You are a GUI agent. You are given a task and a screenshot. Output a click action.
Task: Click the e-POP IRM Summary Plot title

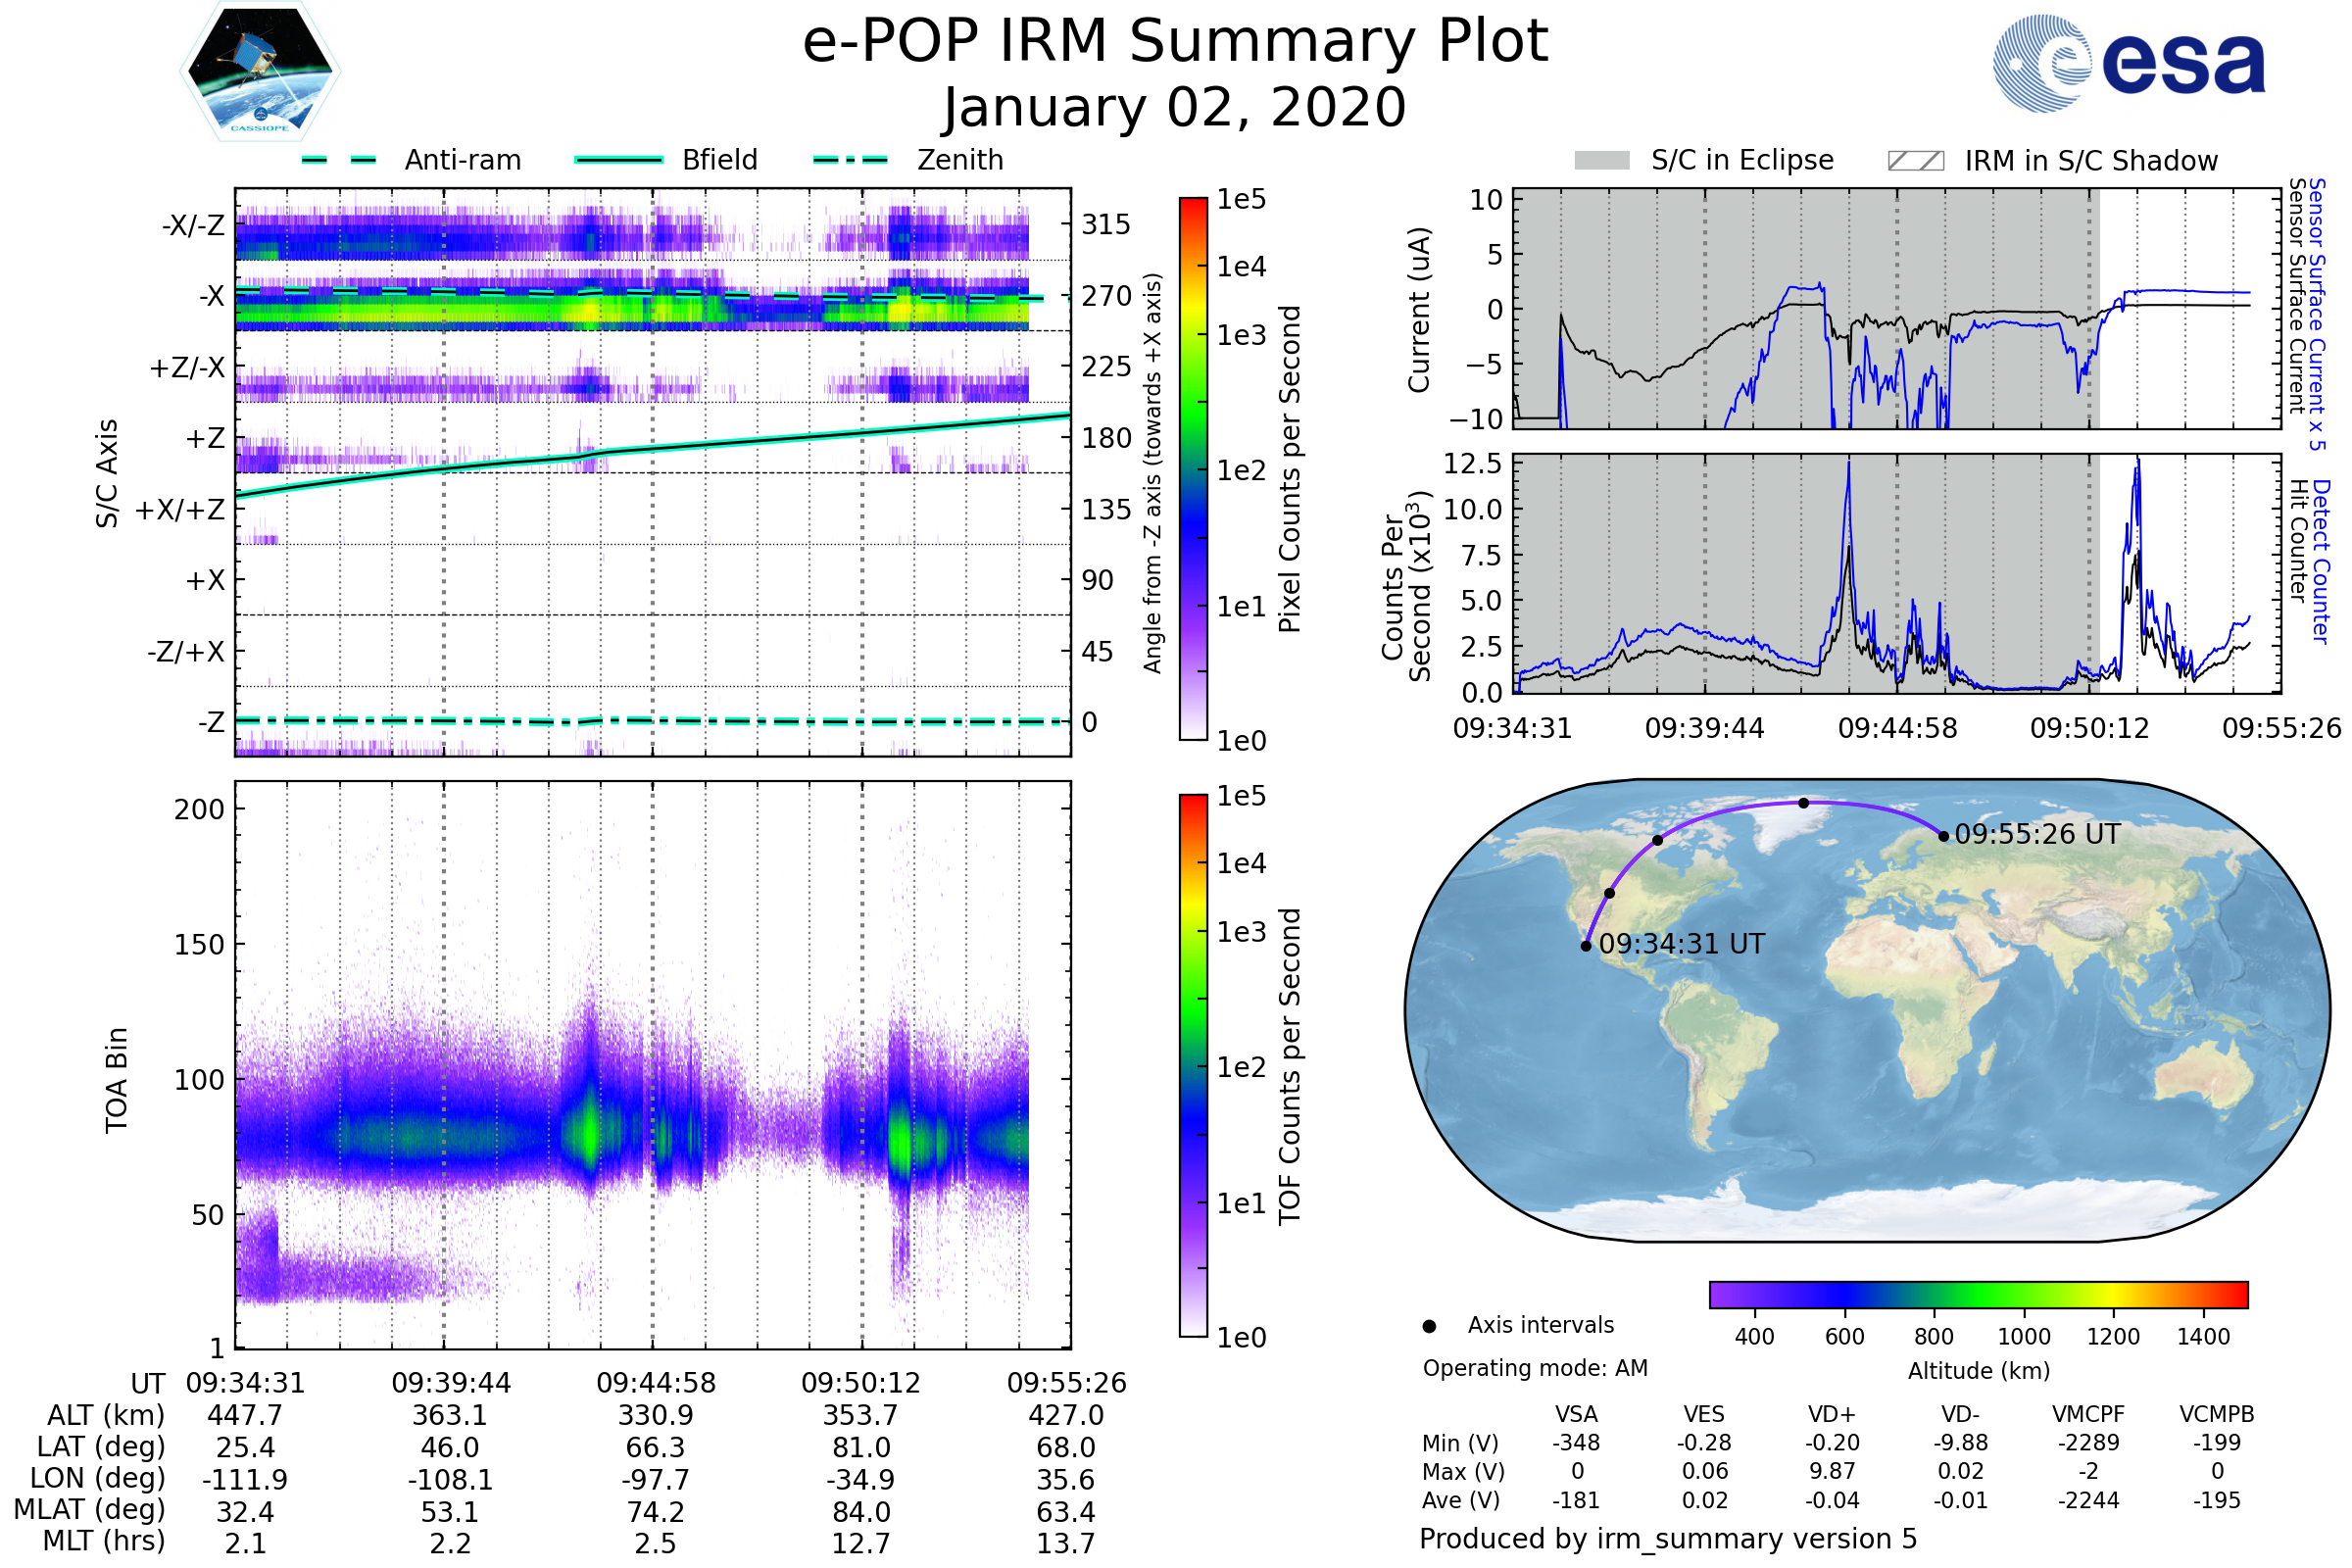click(x=1175, y=42)
